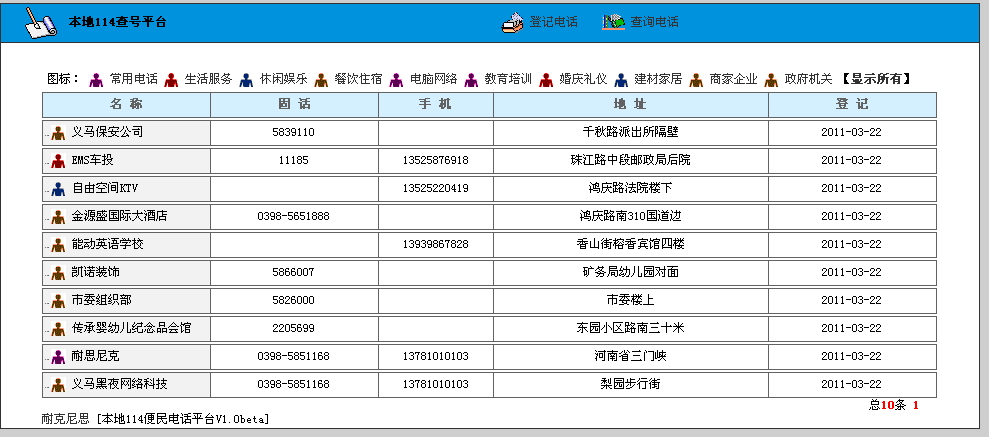Viewport: 989px width, 437px height.
Task: Click the 常用电话 category person icon
Action: tap(96, 80)
